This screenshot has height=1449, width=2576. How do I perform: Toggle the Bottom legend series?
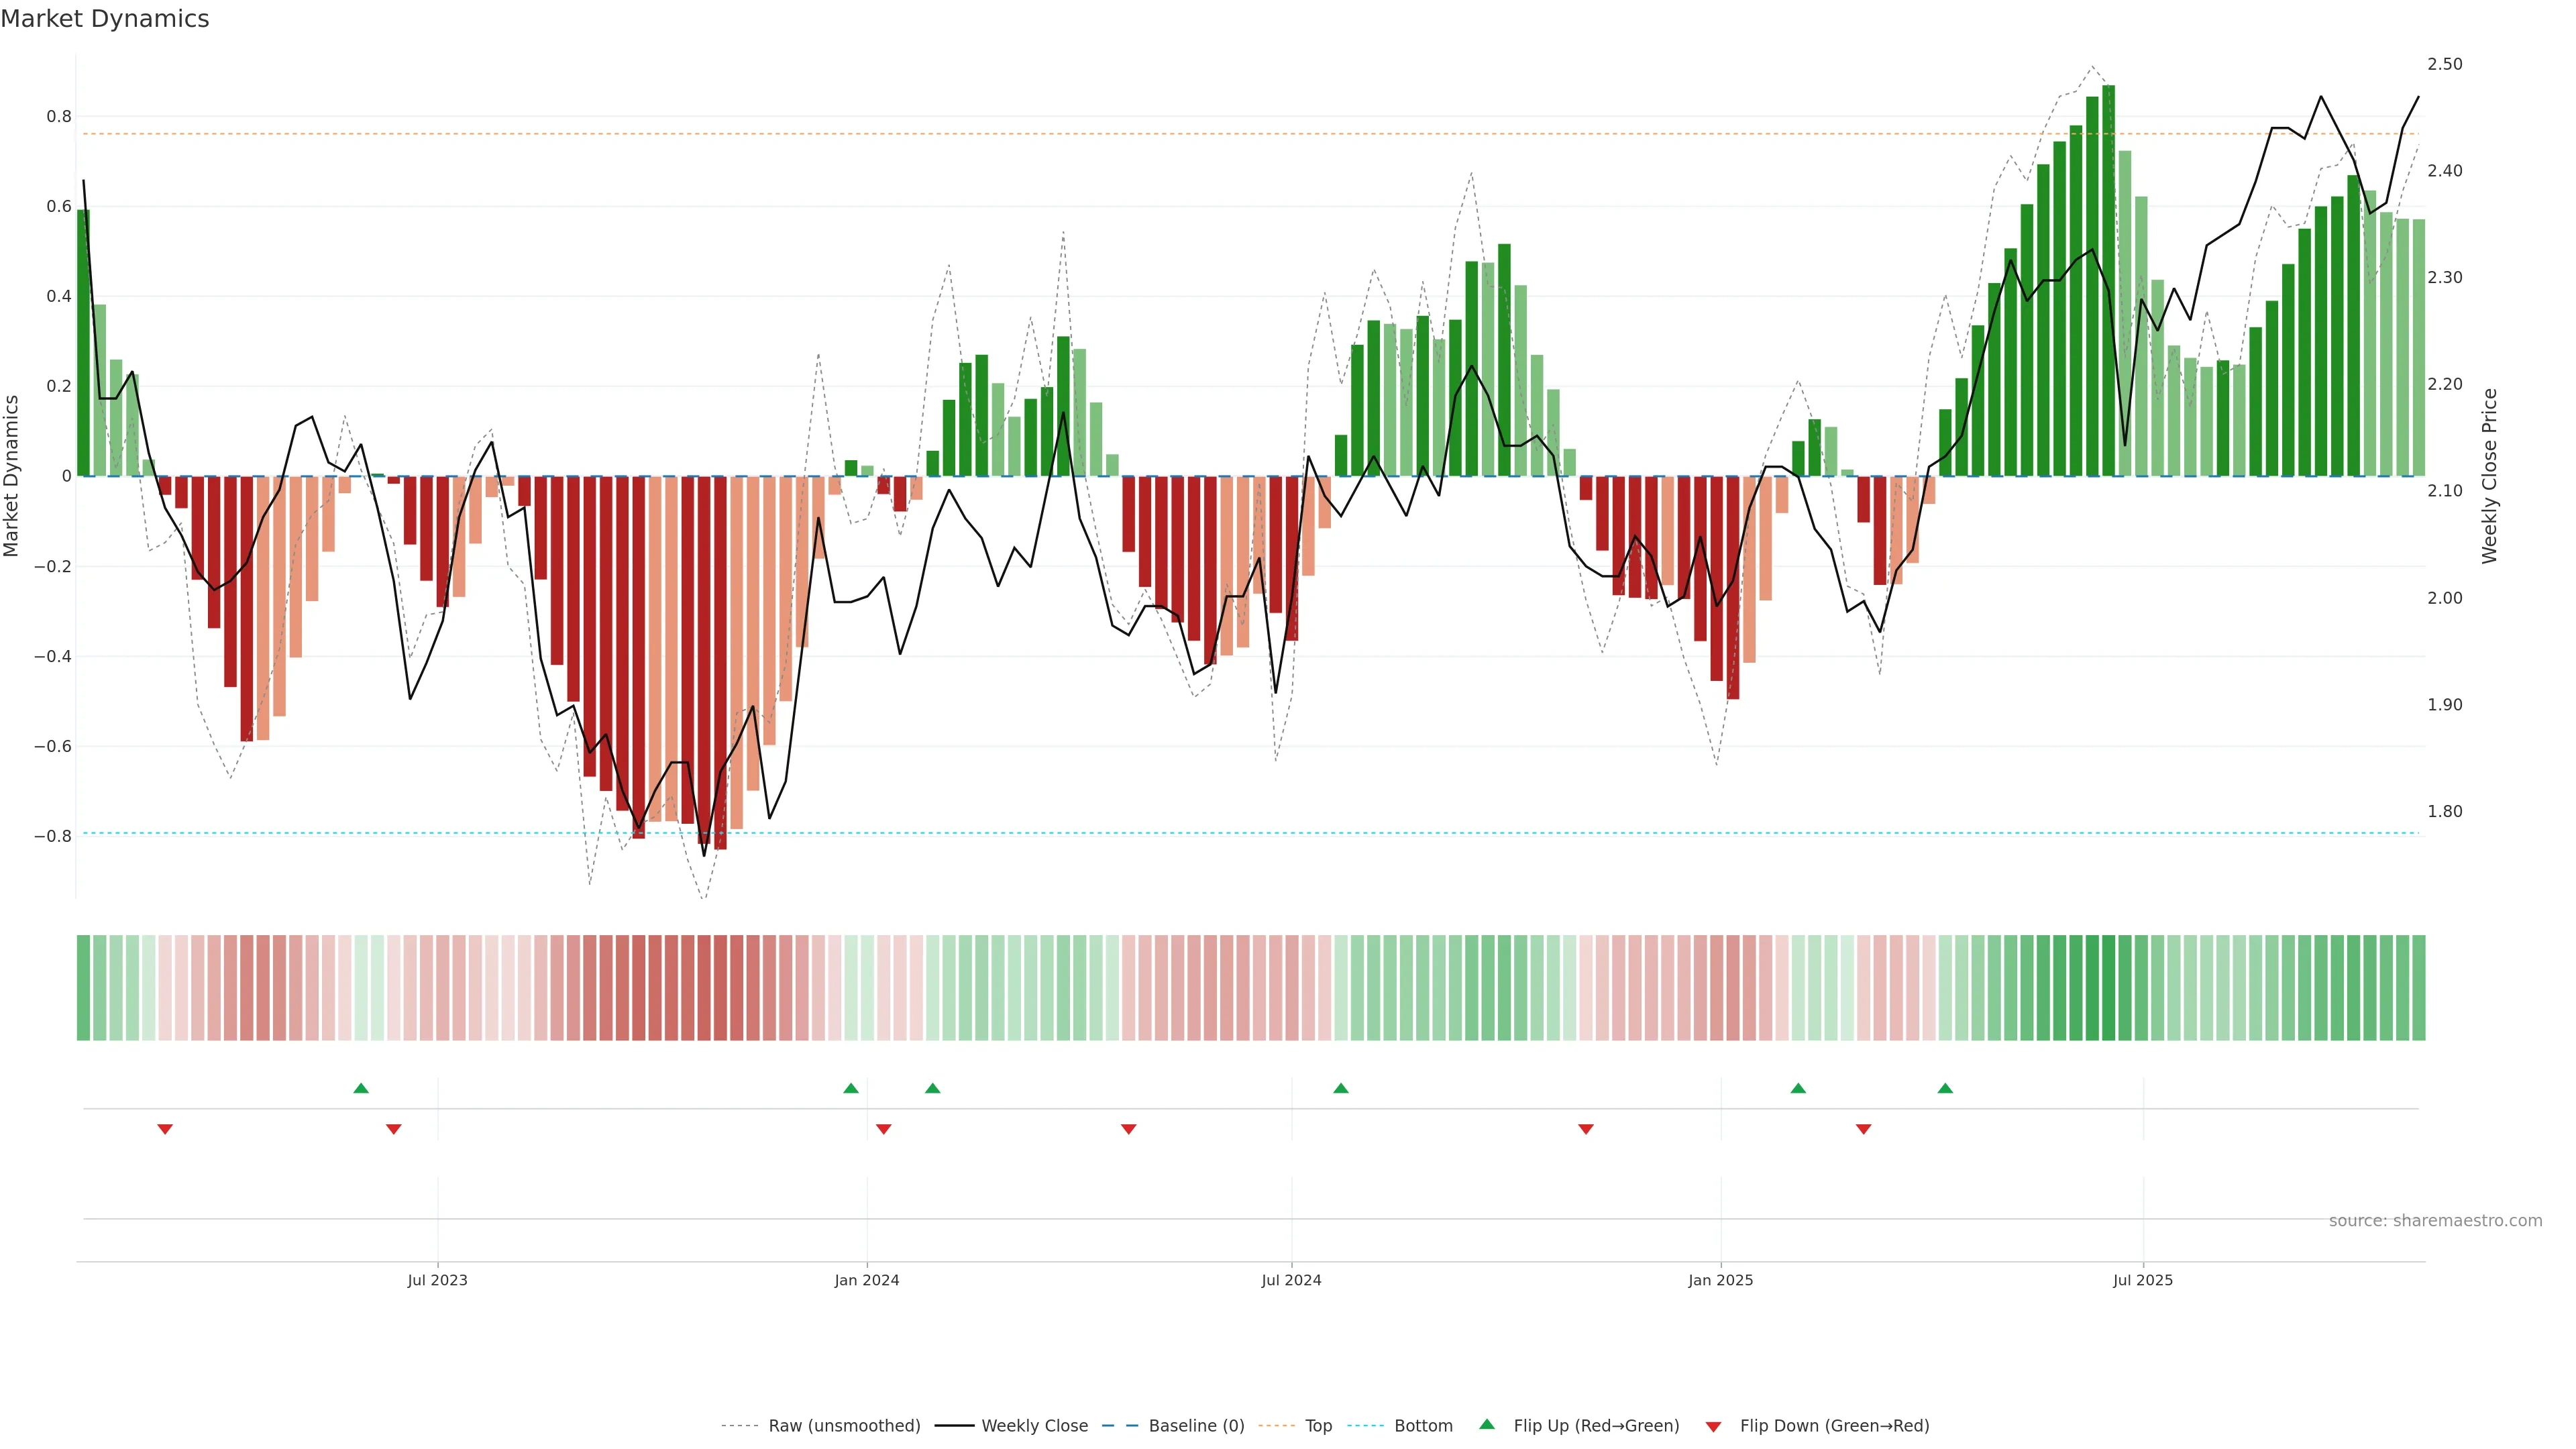pyautogui.click(x=1423, y=1426)
